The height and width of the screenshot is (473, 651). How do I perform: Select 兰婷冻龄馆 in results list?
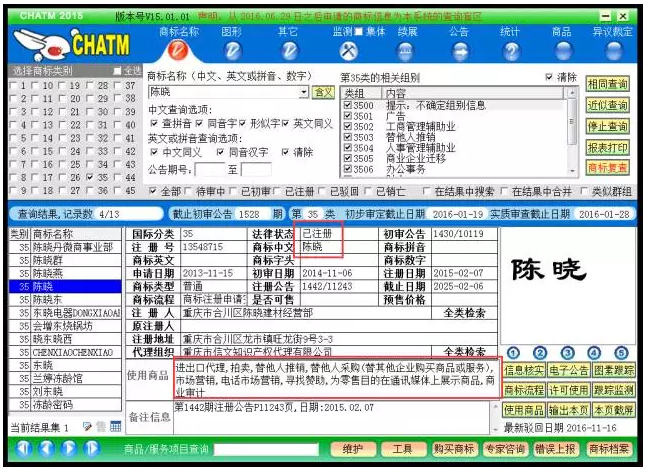(66, 379)
